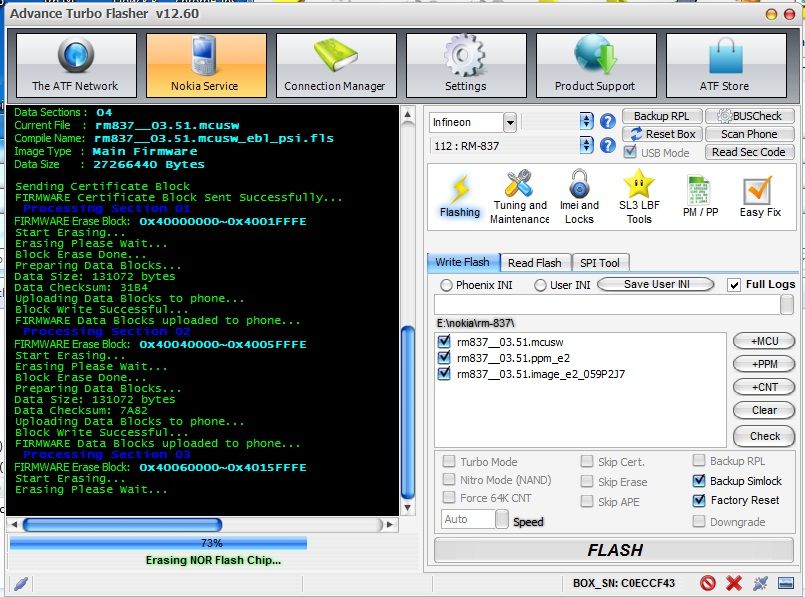The width and height of the screenshot is (805, 597).
Task: Expand the Auto speed dropdown
Action: [501, 519]
